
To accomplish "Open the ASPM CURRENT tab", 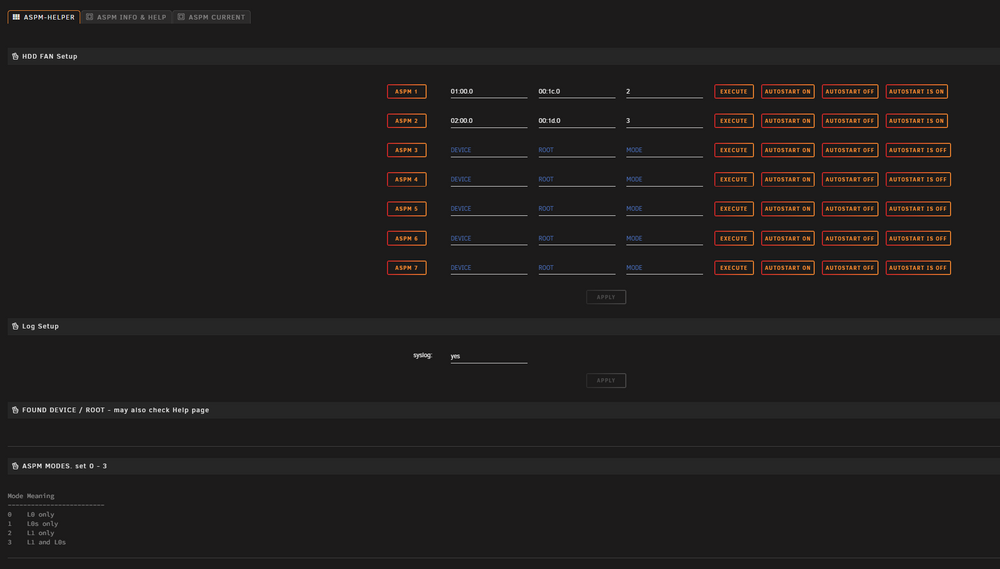I will 211,17.
